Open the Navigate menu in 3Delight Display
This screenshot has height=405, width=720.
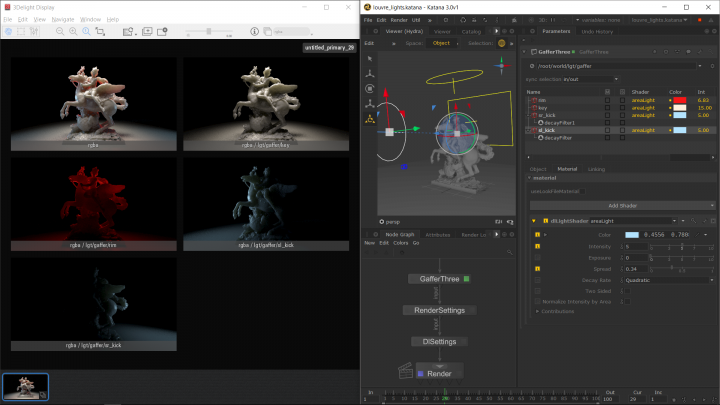coord(62,19)
